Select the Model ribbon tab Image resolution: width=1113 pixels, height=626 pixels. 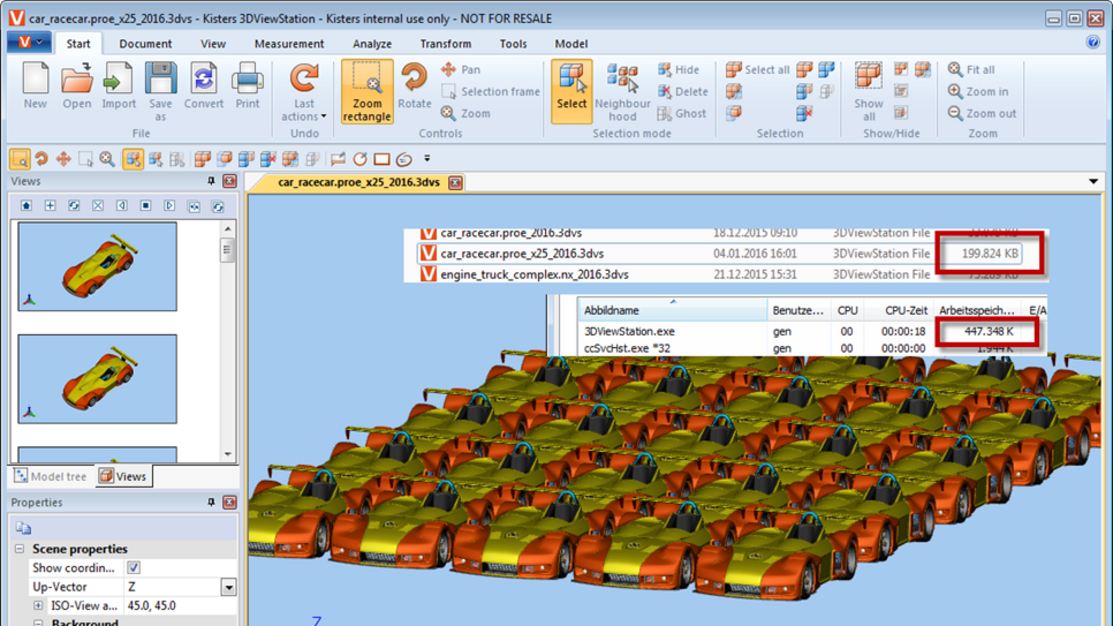[571, 43]
